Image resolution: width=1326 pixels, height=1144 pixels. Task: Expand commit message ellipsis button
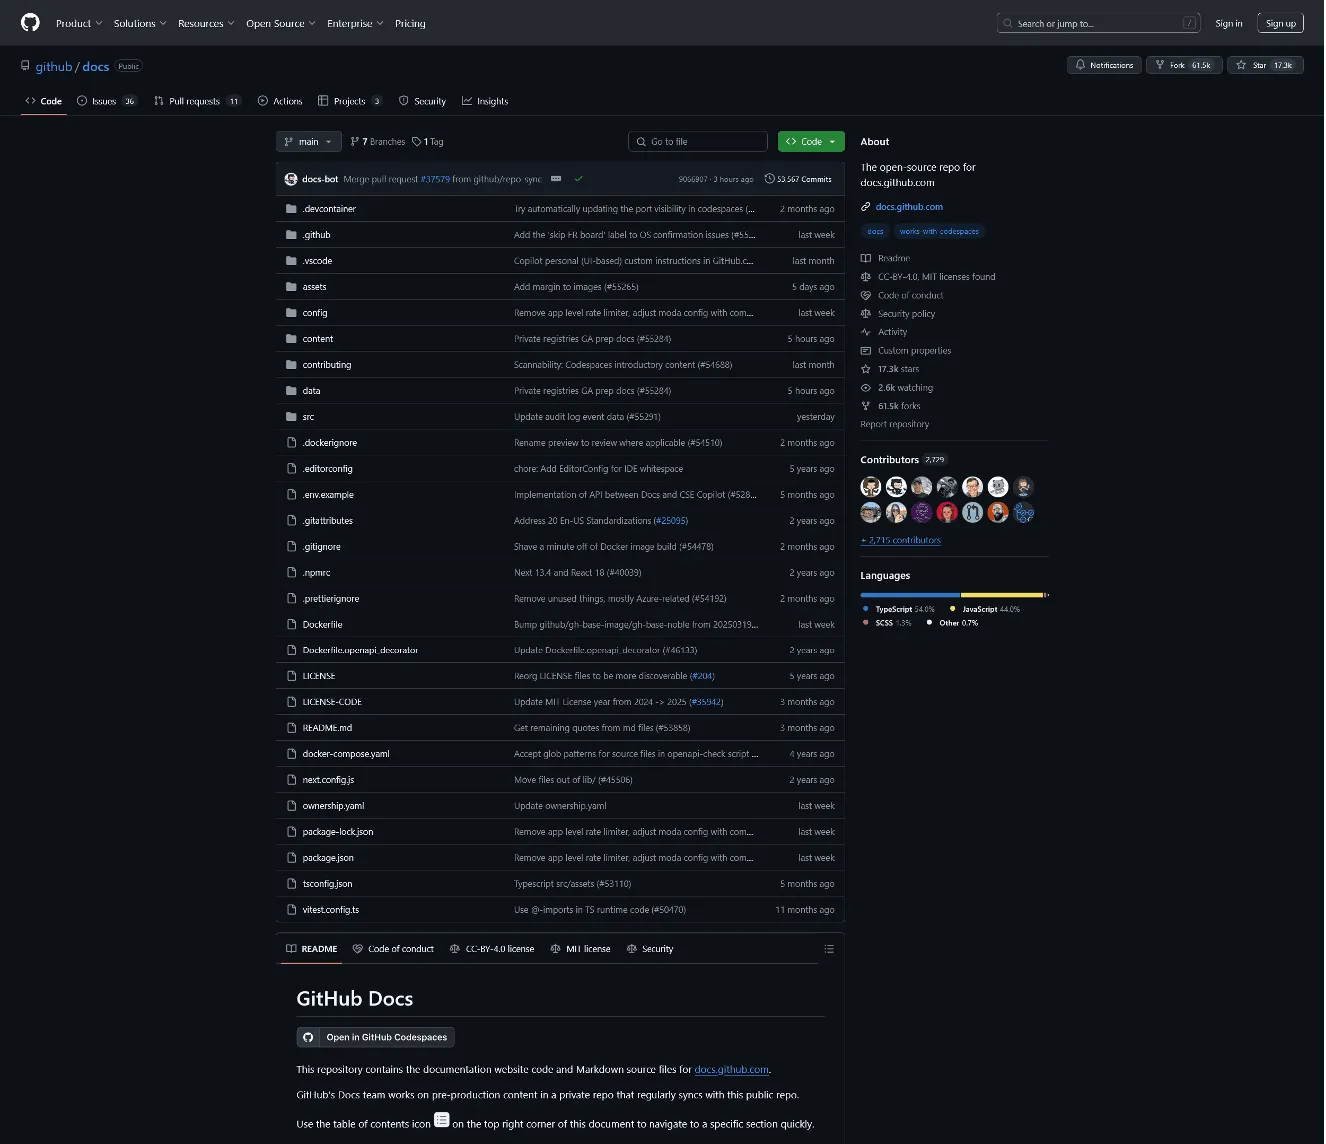click(x=556, y=179)
